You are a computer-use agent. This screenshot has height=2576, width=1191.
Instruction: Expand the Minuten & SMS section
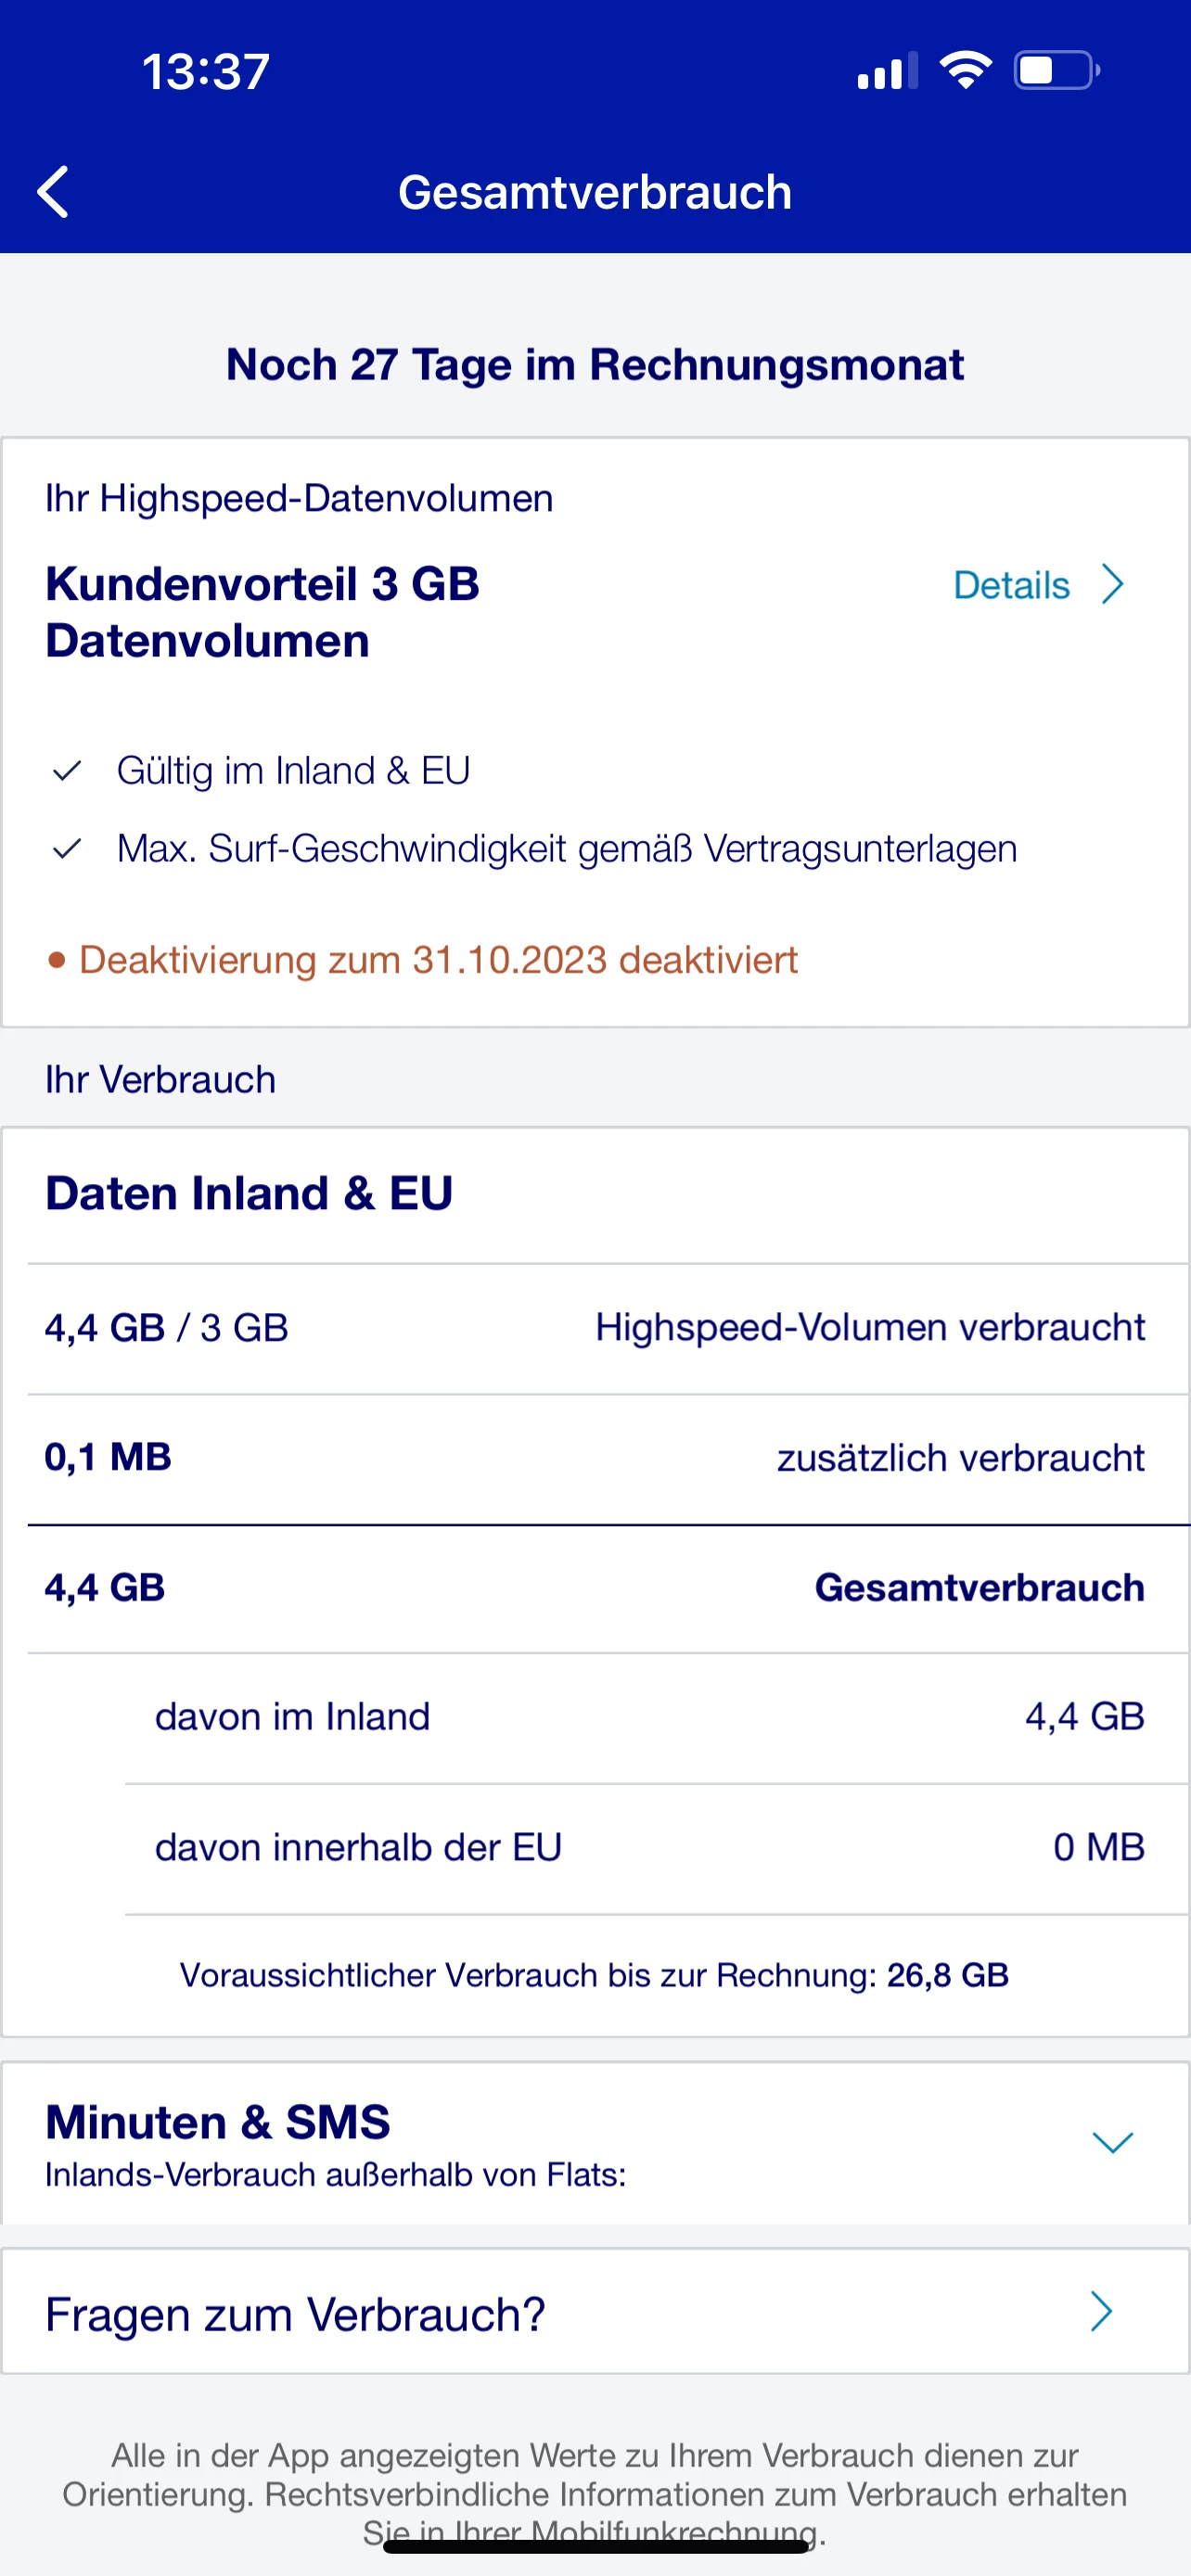click(x=1112, y=2142)
